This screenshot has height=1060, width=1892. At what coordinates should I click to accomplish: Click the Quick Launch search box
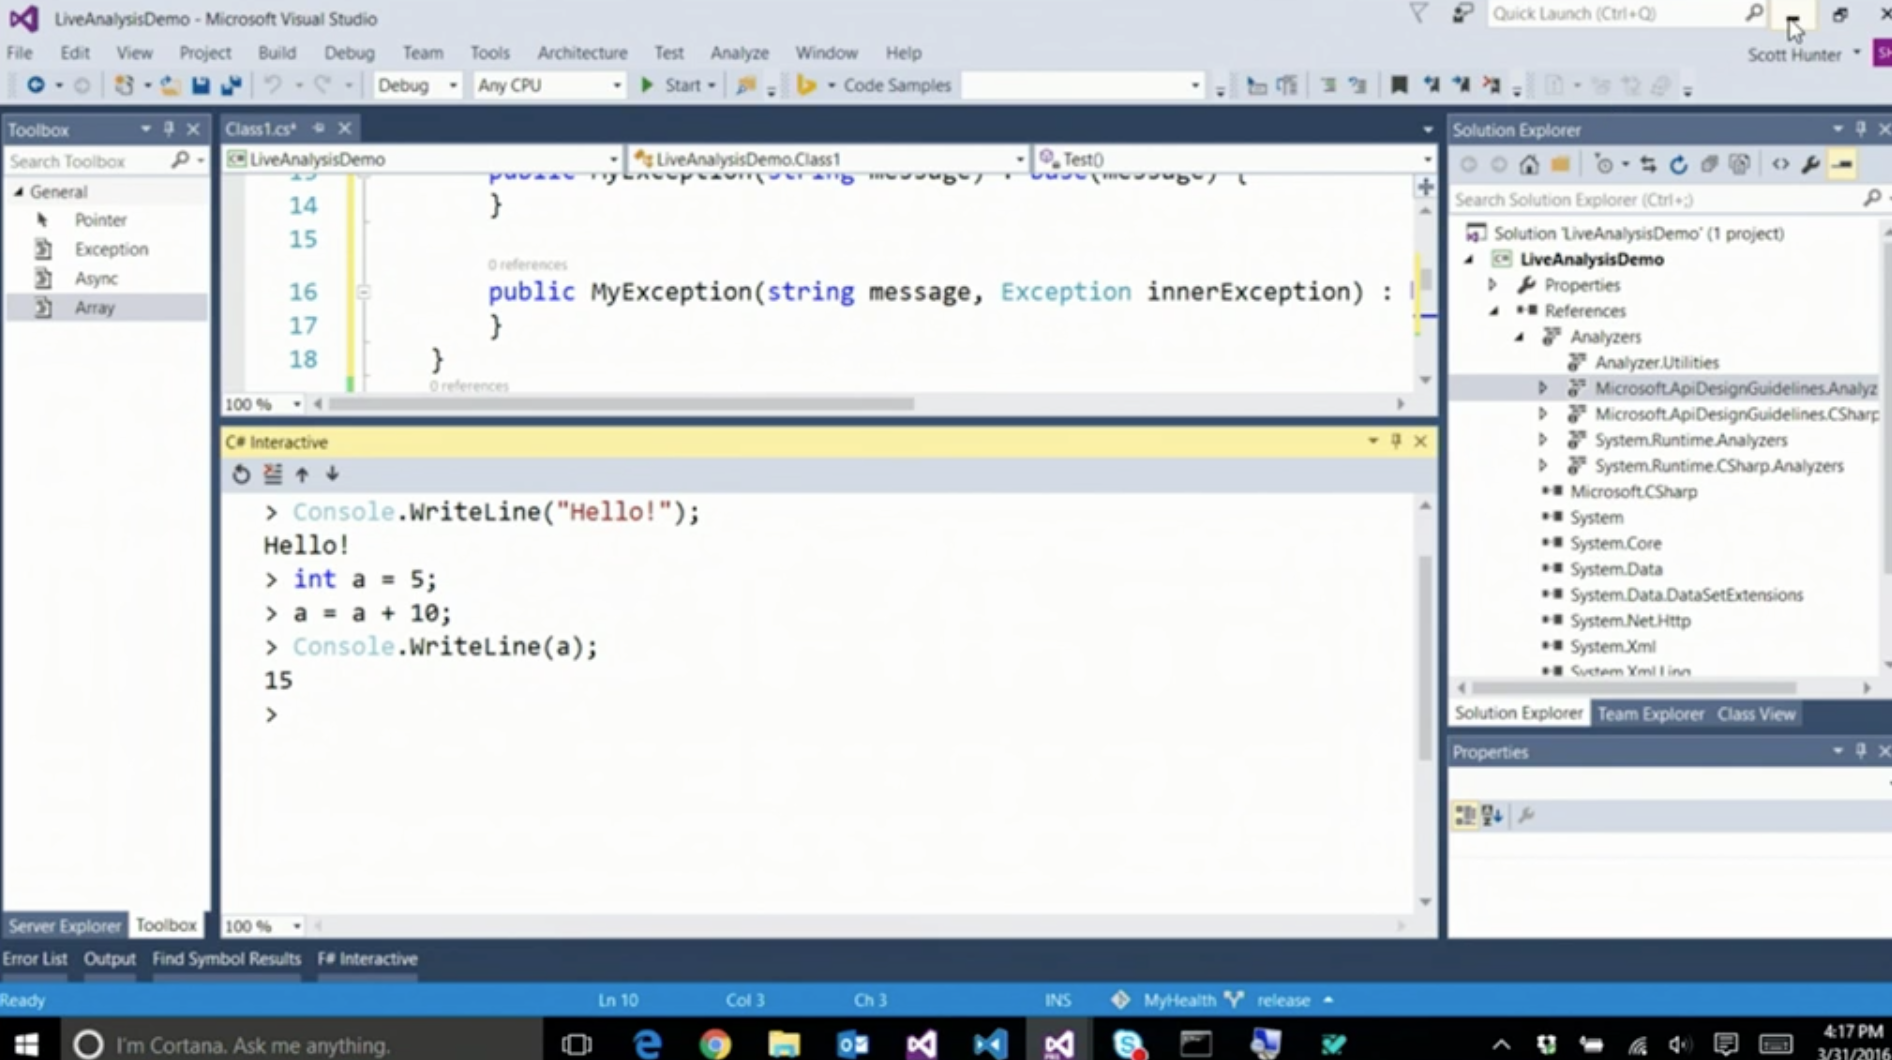pos(1615,14)
